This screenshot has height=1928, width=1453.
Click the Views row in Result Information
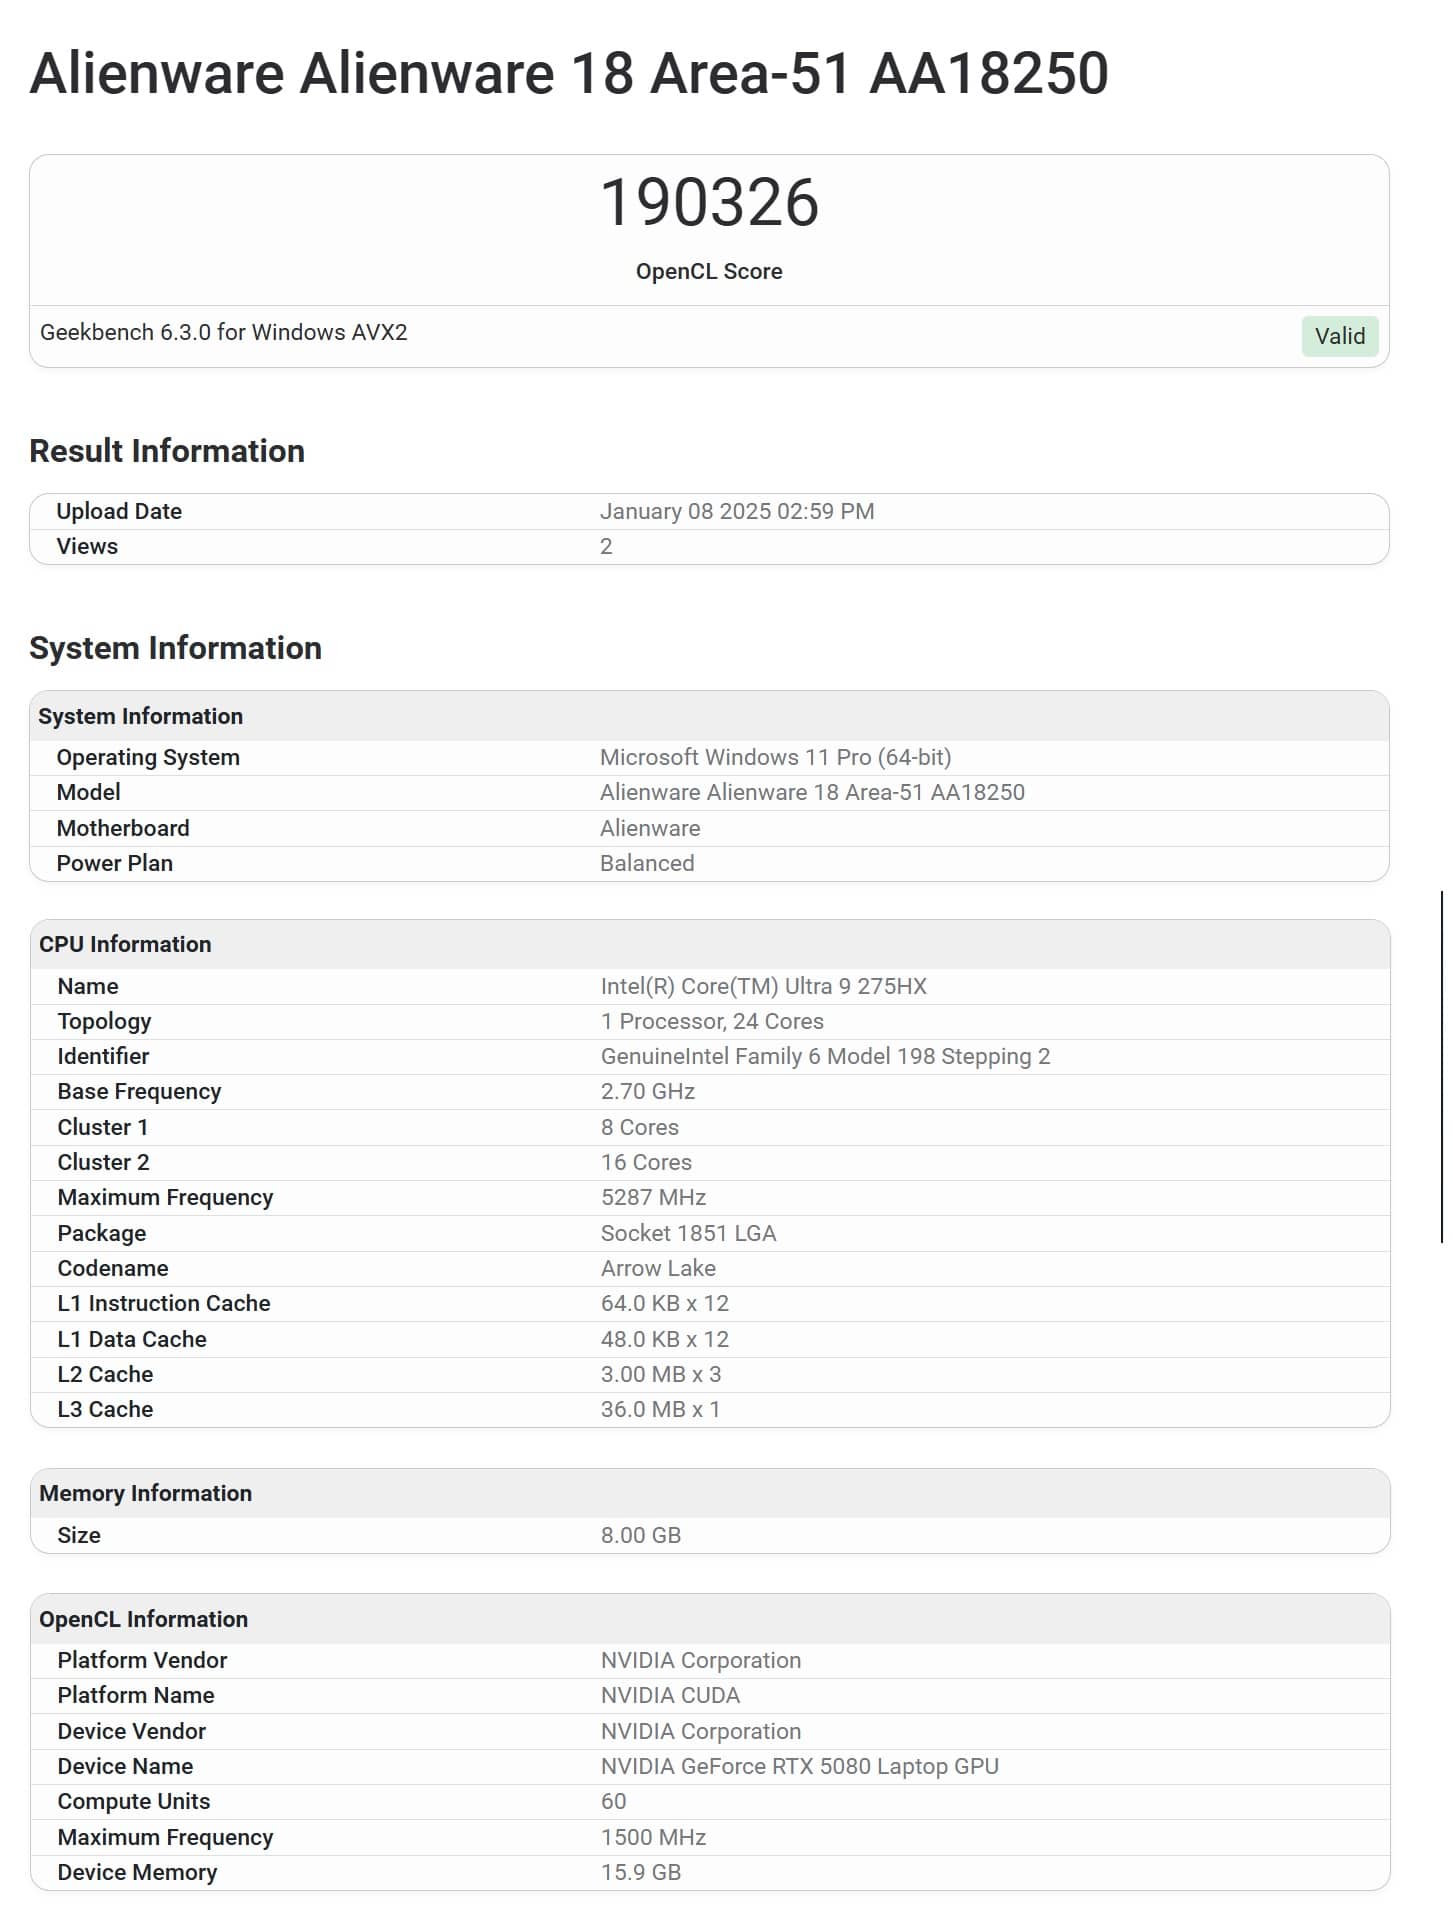tap(709, 547)
